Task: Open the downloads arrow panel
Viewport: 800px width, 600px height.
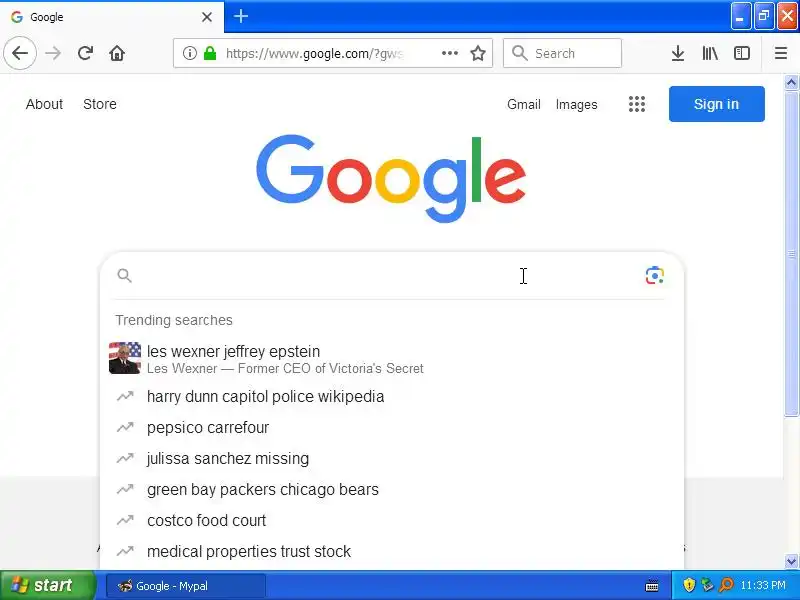Action: click(678, 53)
